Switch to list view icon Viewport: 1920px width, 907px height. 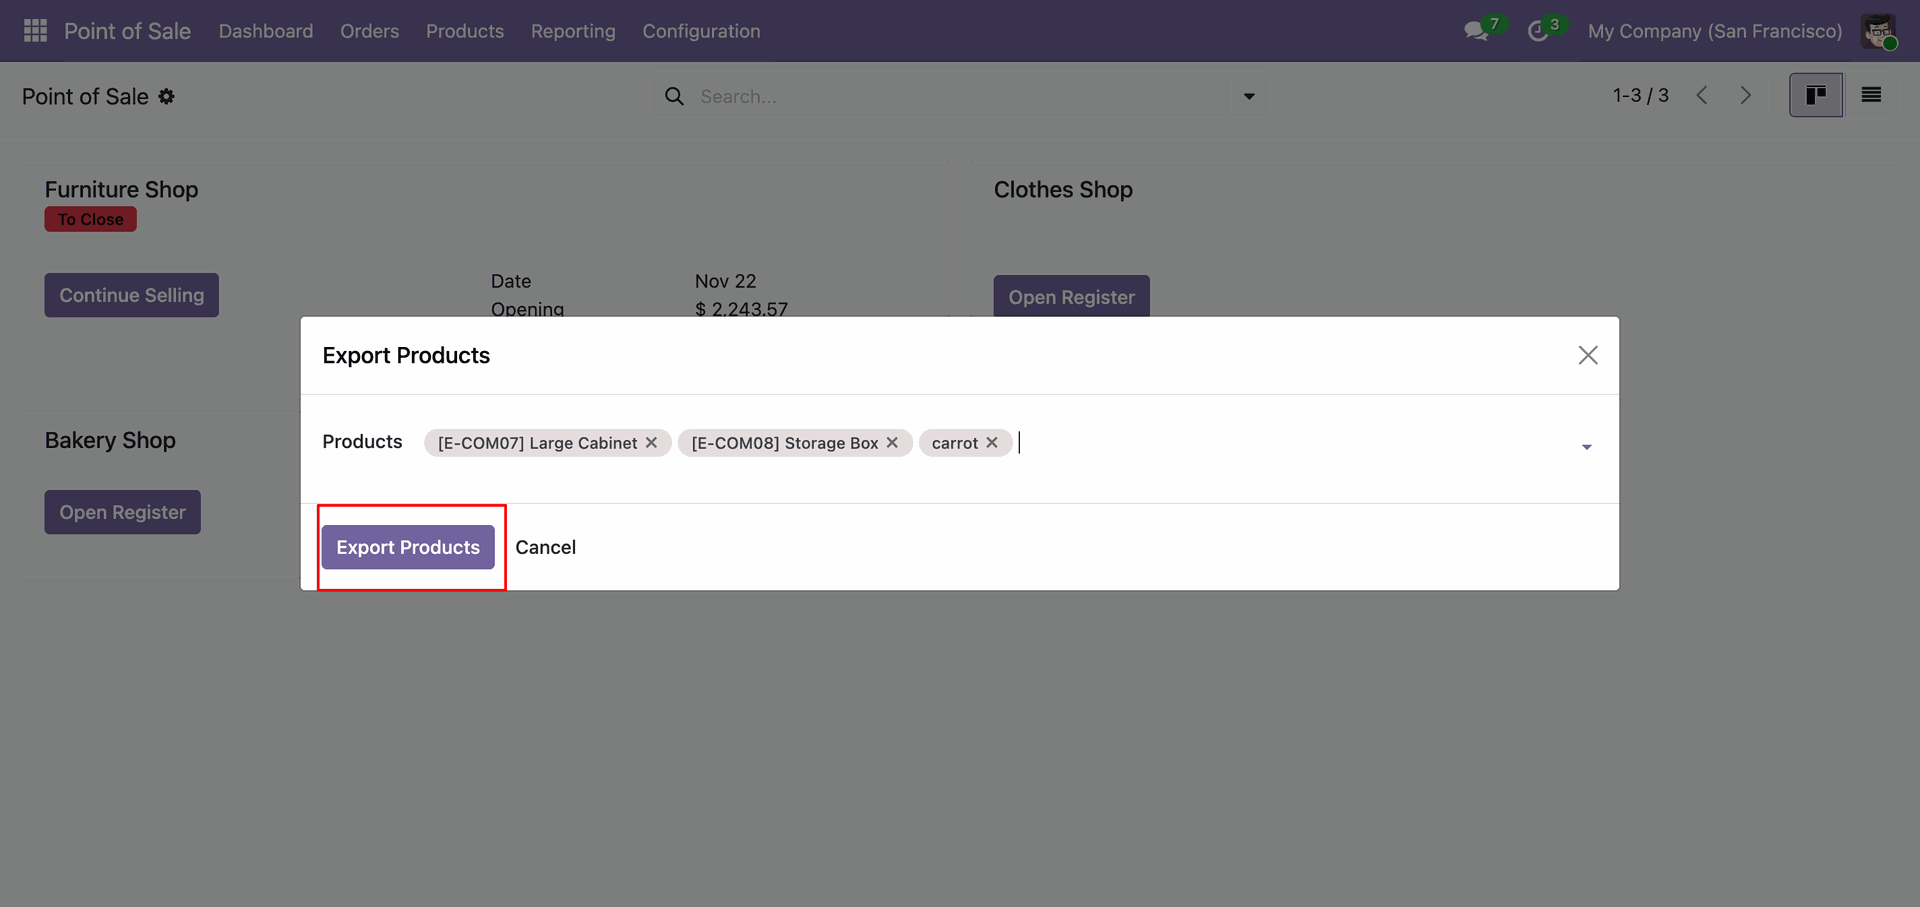1871,95
